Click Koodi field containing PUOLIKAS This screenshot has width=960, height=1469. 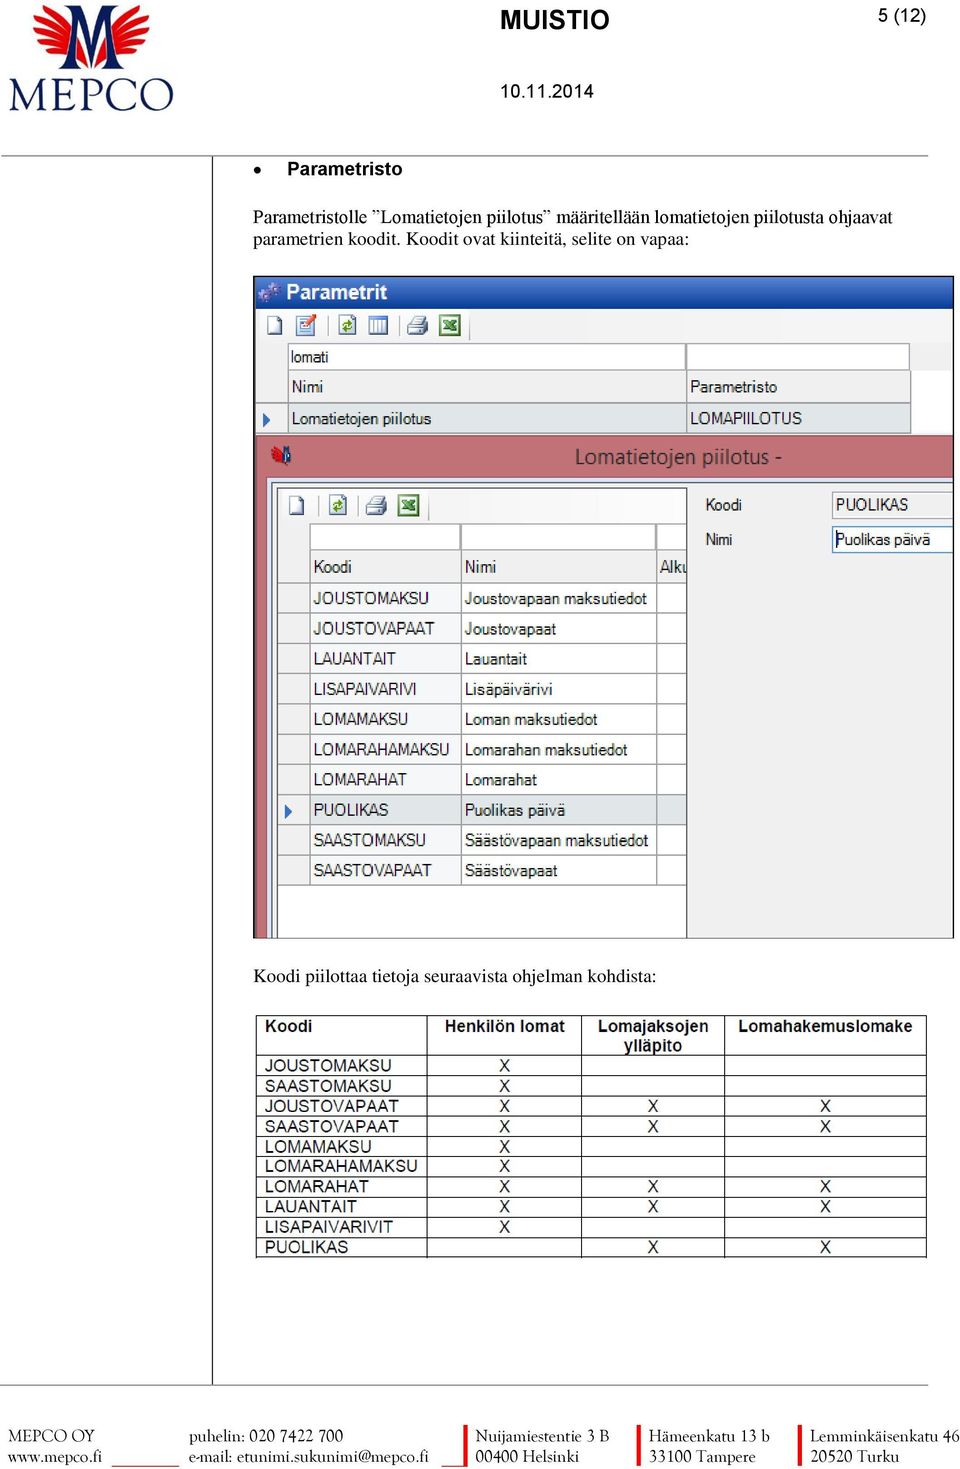892,505
